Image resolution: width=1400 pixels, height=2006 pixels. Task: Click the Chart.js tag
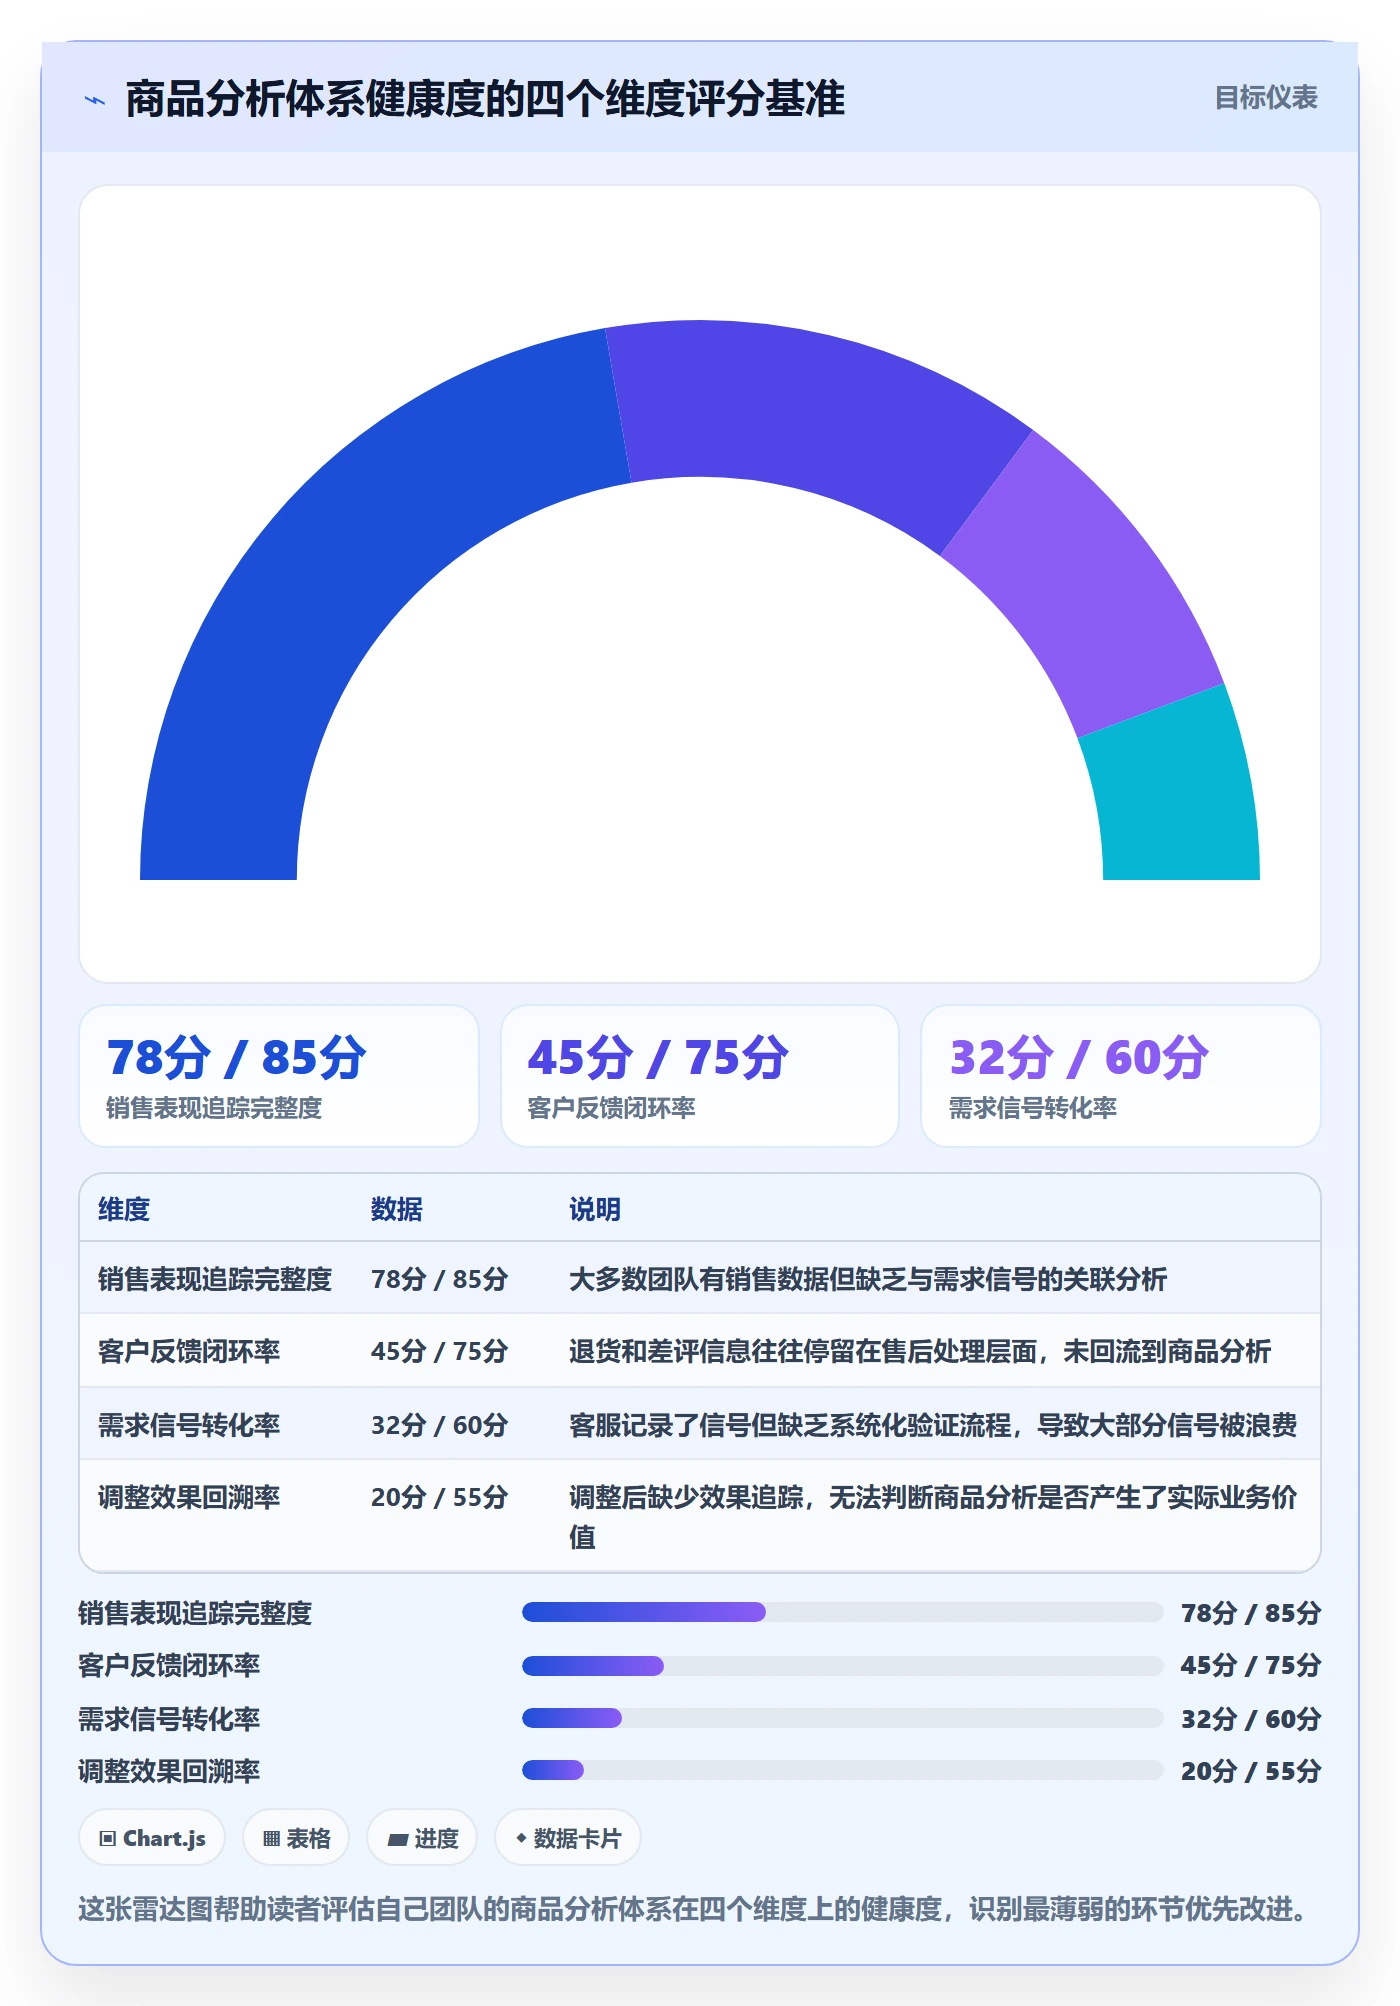[152, 1838]
